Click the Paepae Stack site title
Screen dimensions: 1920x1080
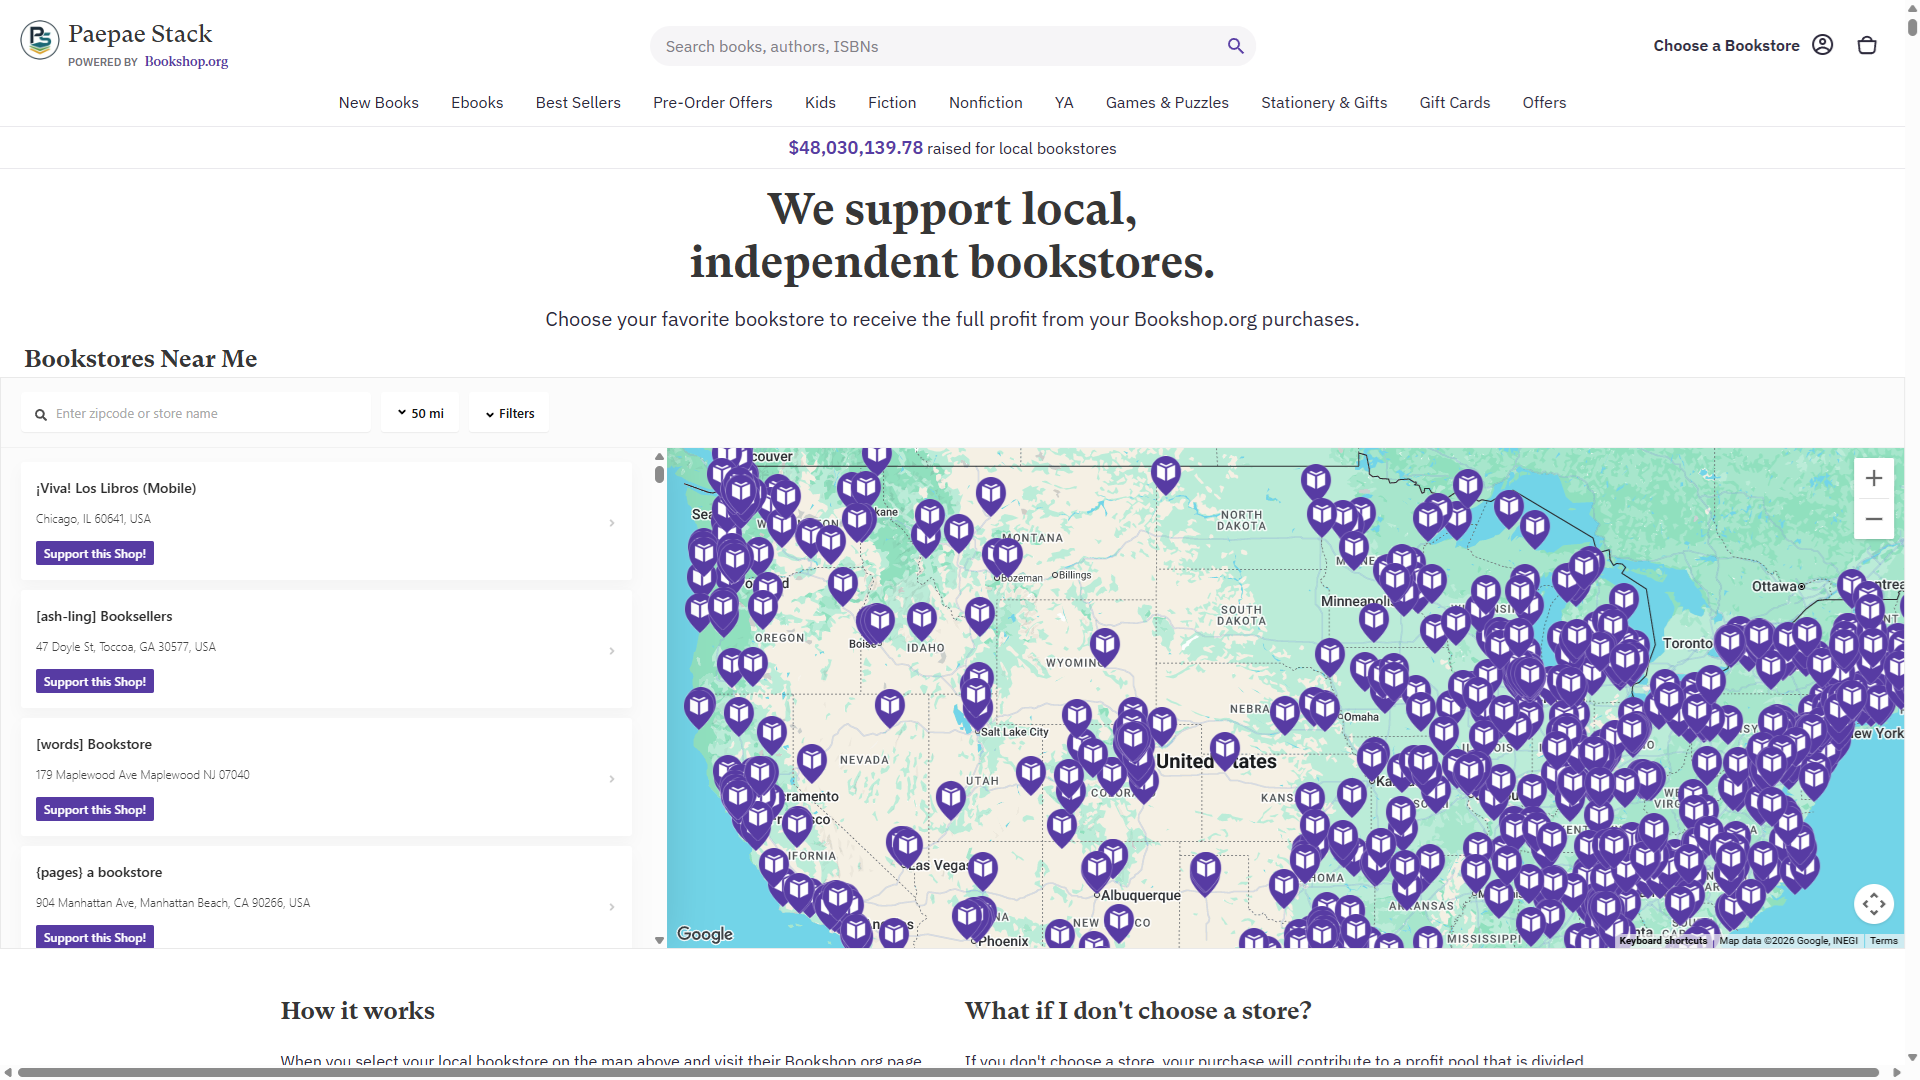140,34
